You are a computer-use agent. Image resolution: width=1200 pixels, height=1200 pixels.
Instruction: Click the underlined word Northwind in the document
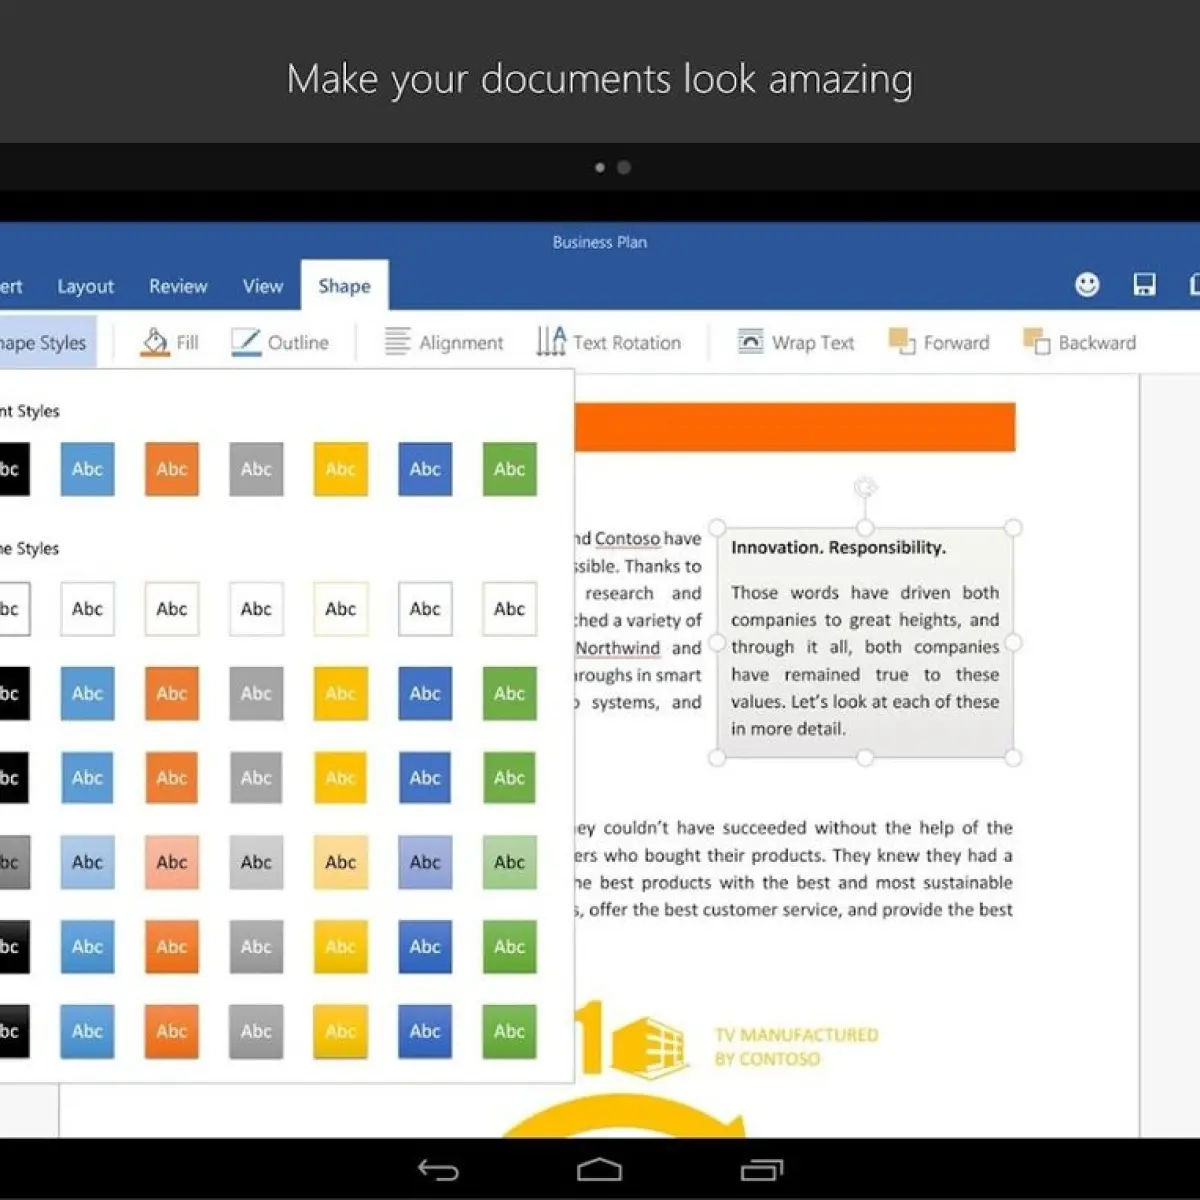click(x=618, y=648)
